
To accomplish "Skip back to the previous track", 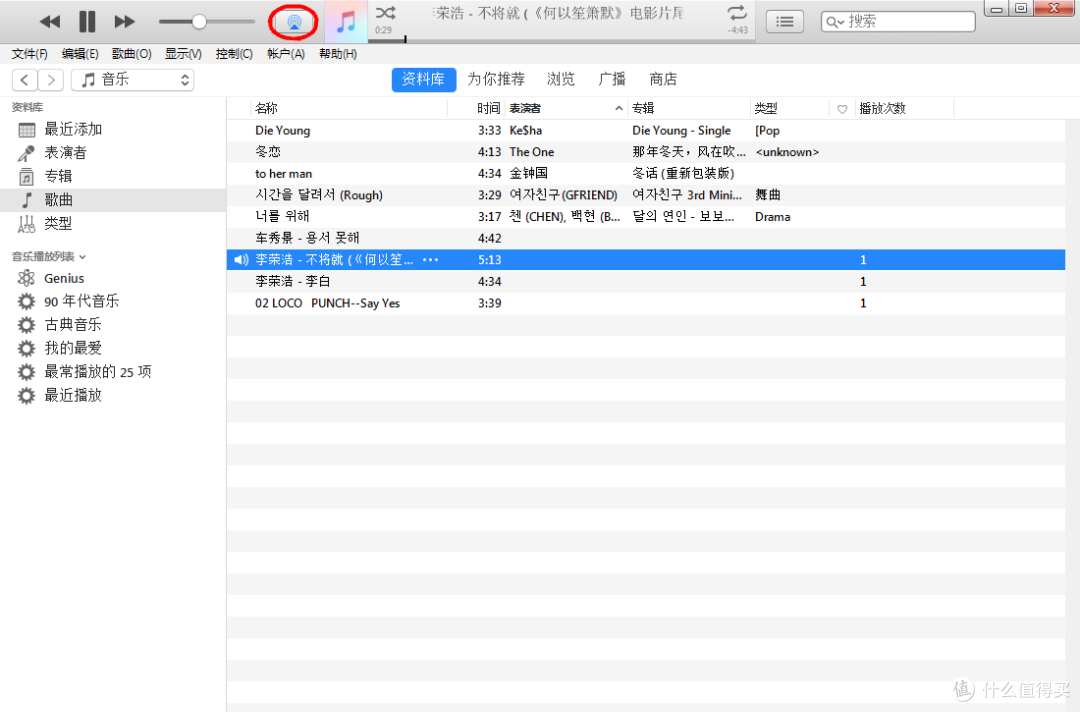I will pos(50,22).
